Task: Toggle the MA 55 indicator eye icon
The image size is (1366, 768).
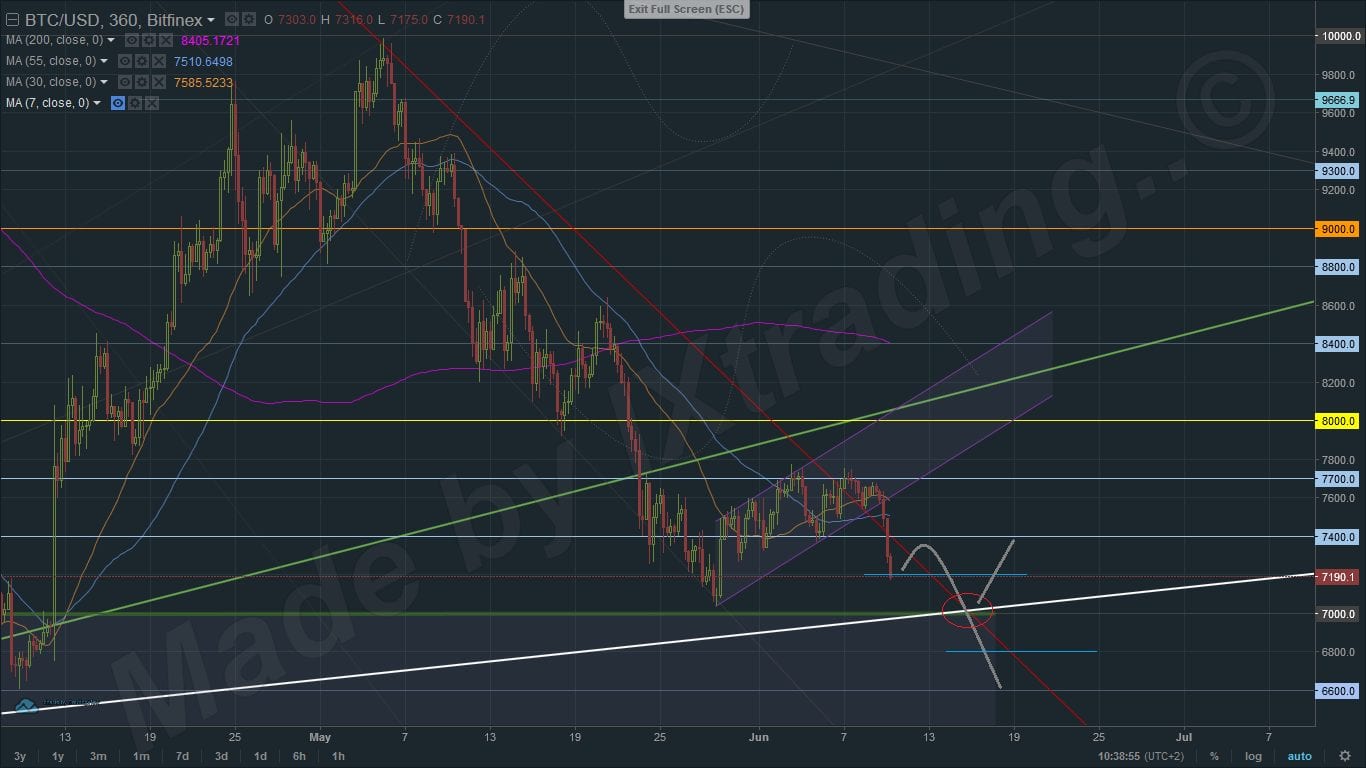Action: 124,61
